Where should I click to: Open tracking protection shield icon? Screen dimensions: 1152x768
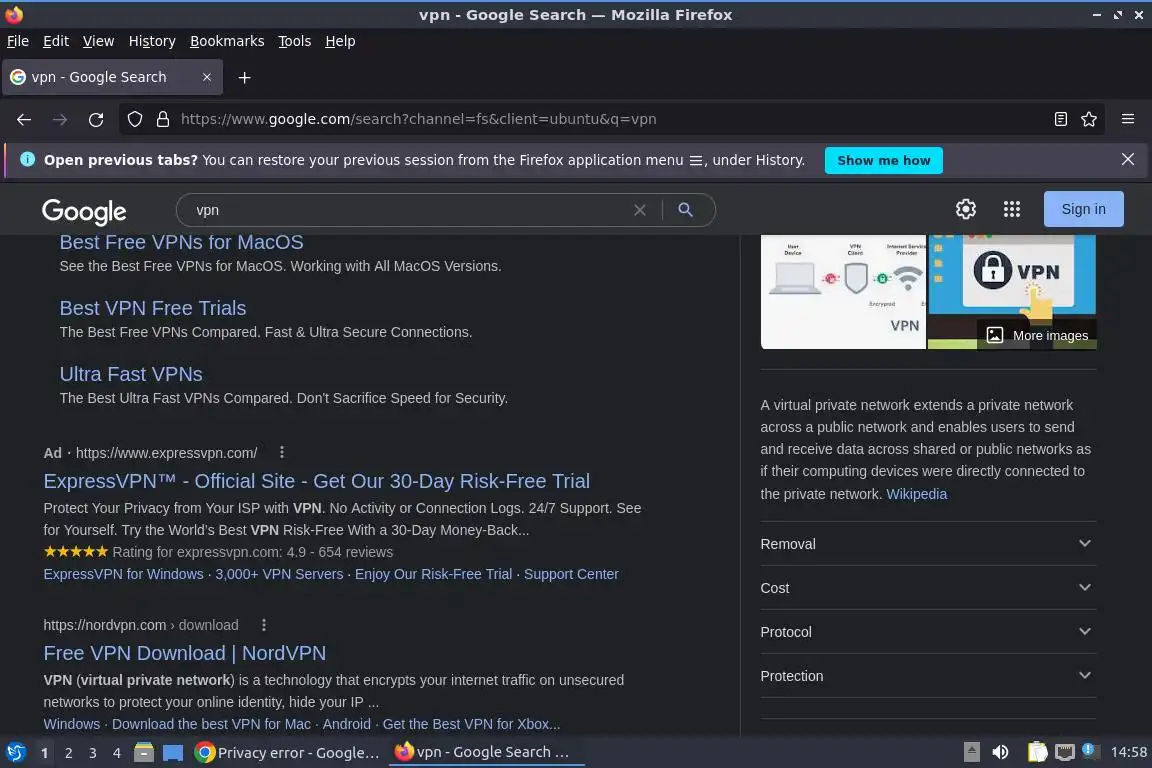coord(134,119)
